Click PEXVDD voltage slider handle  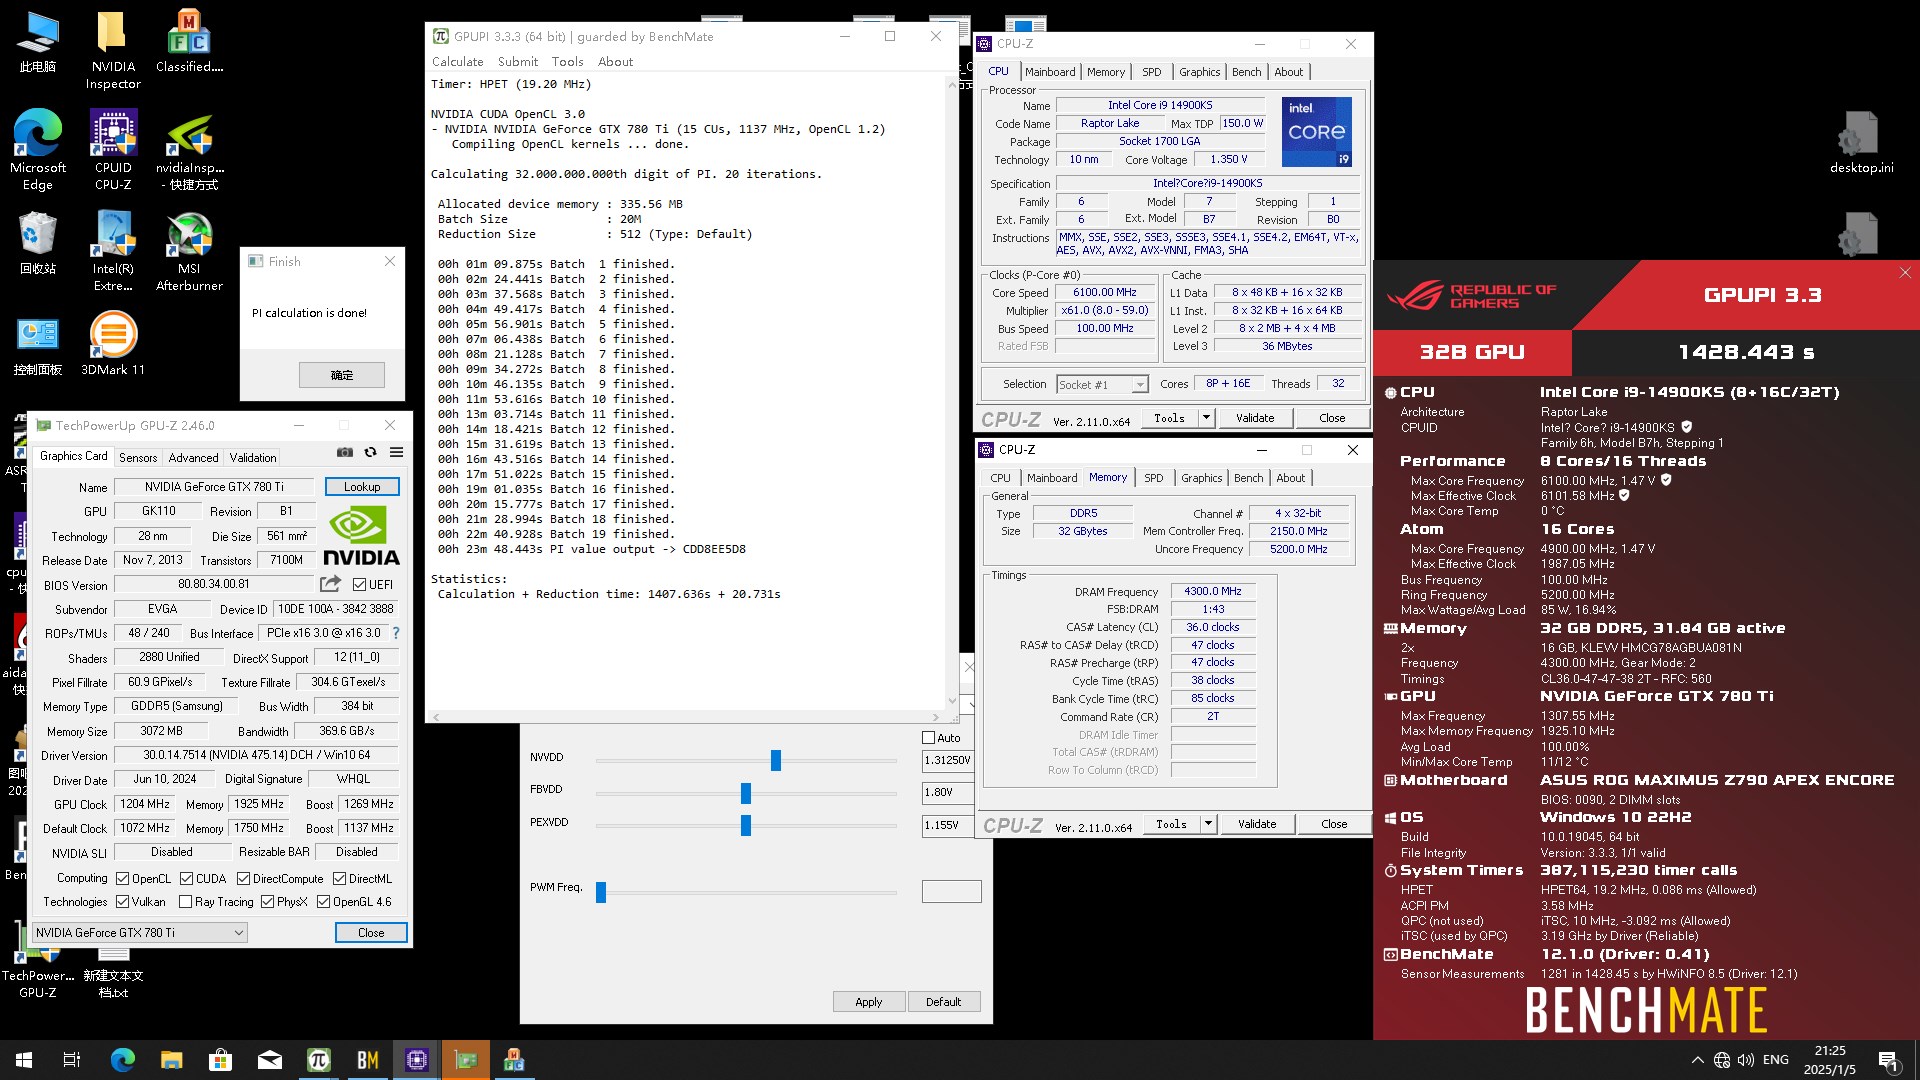[x=746, y=825]
